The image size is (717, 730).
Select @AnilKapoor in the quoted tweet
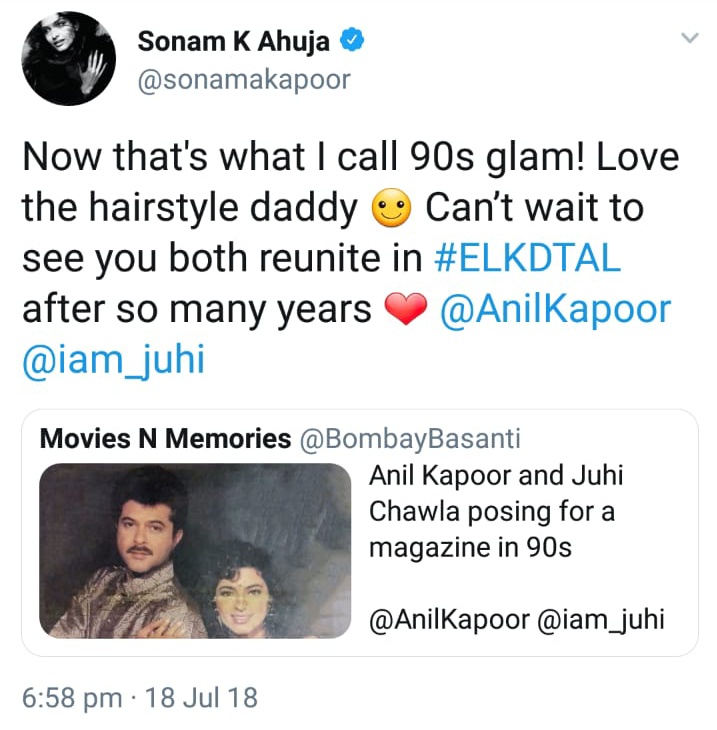(449, 620)
